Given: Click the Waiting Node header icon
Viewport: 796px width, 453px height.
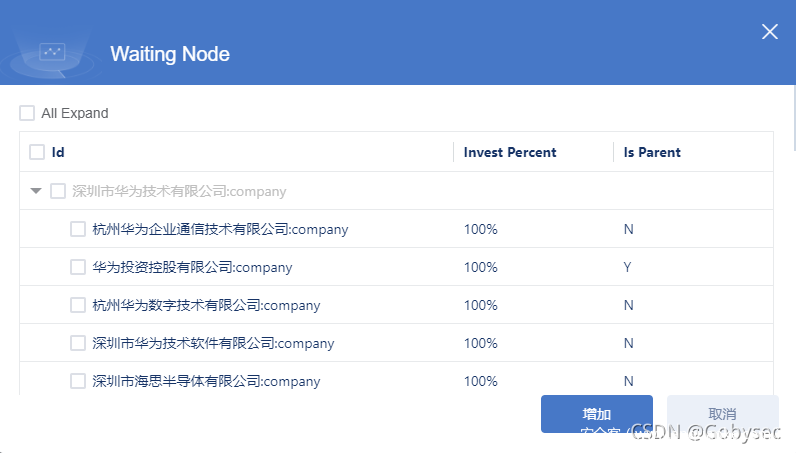Looking at the screenshot, I should 52,53.
